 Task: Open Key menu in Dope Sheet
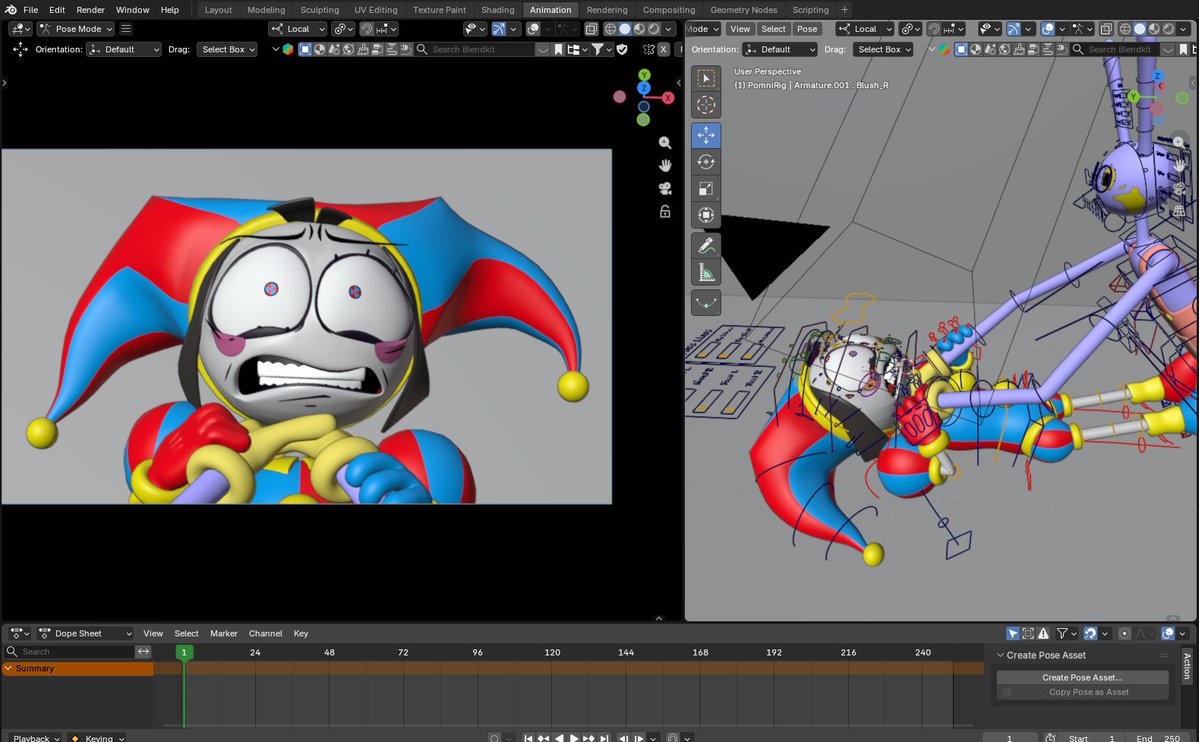click(x=301, y=633)
